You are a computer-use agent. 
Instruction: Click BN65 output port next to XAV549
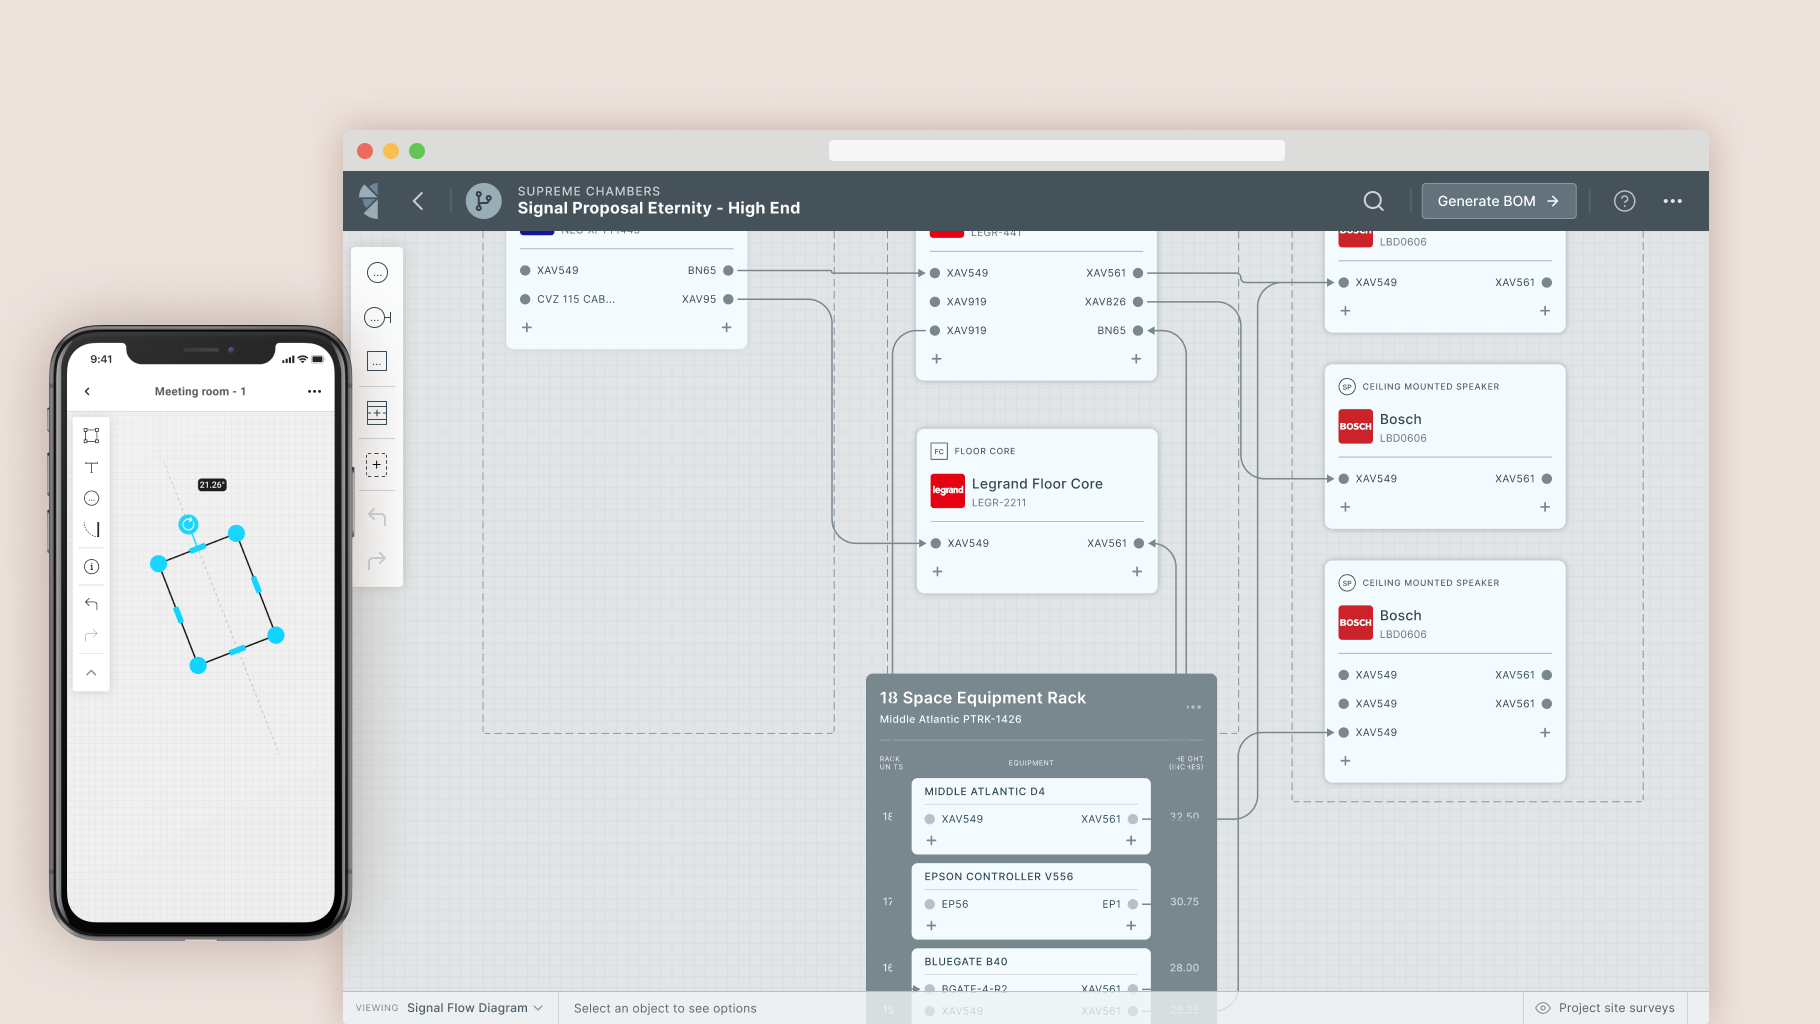[728, 271]
